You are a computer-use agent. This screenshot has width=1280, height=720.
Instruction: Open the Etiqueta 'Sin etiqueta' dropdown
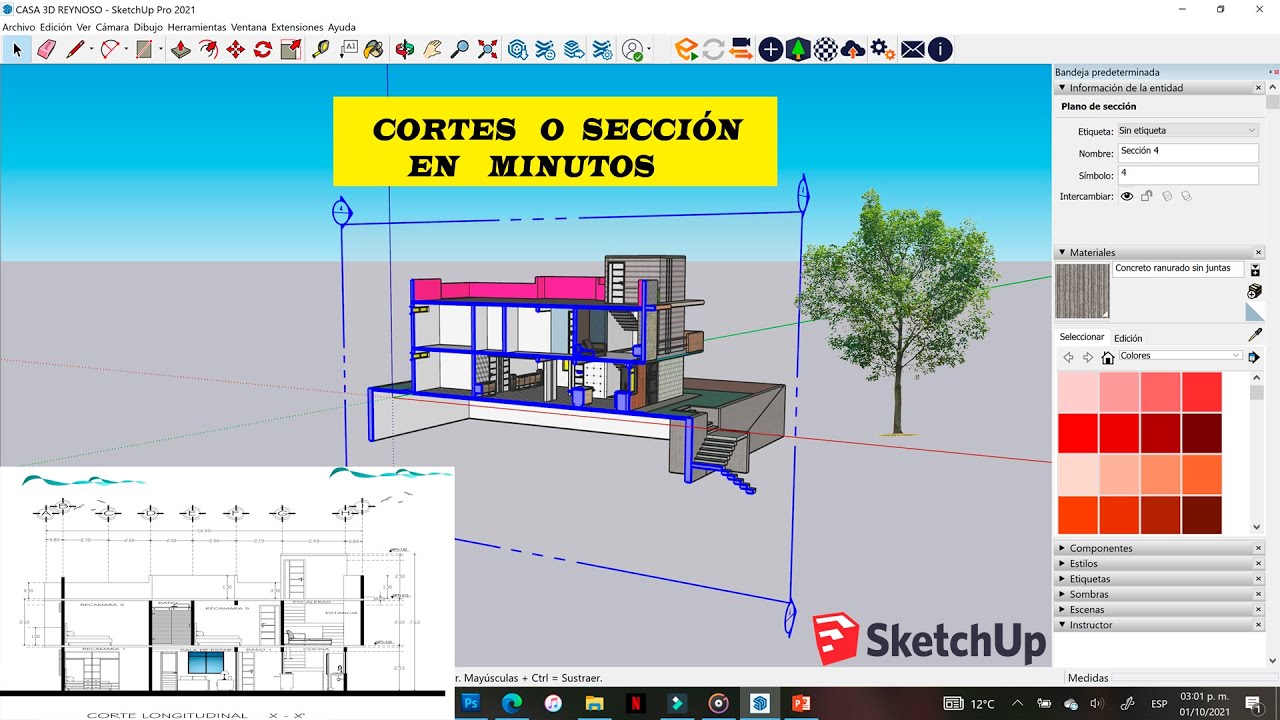(x=1187, y=130)
